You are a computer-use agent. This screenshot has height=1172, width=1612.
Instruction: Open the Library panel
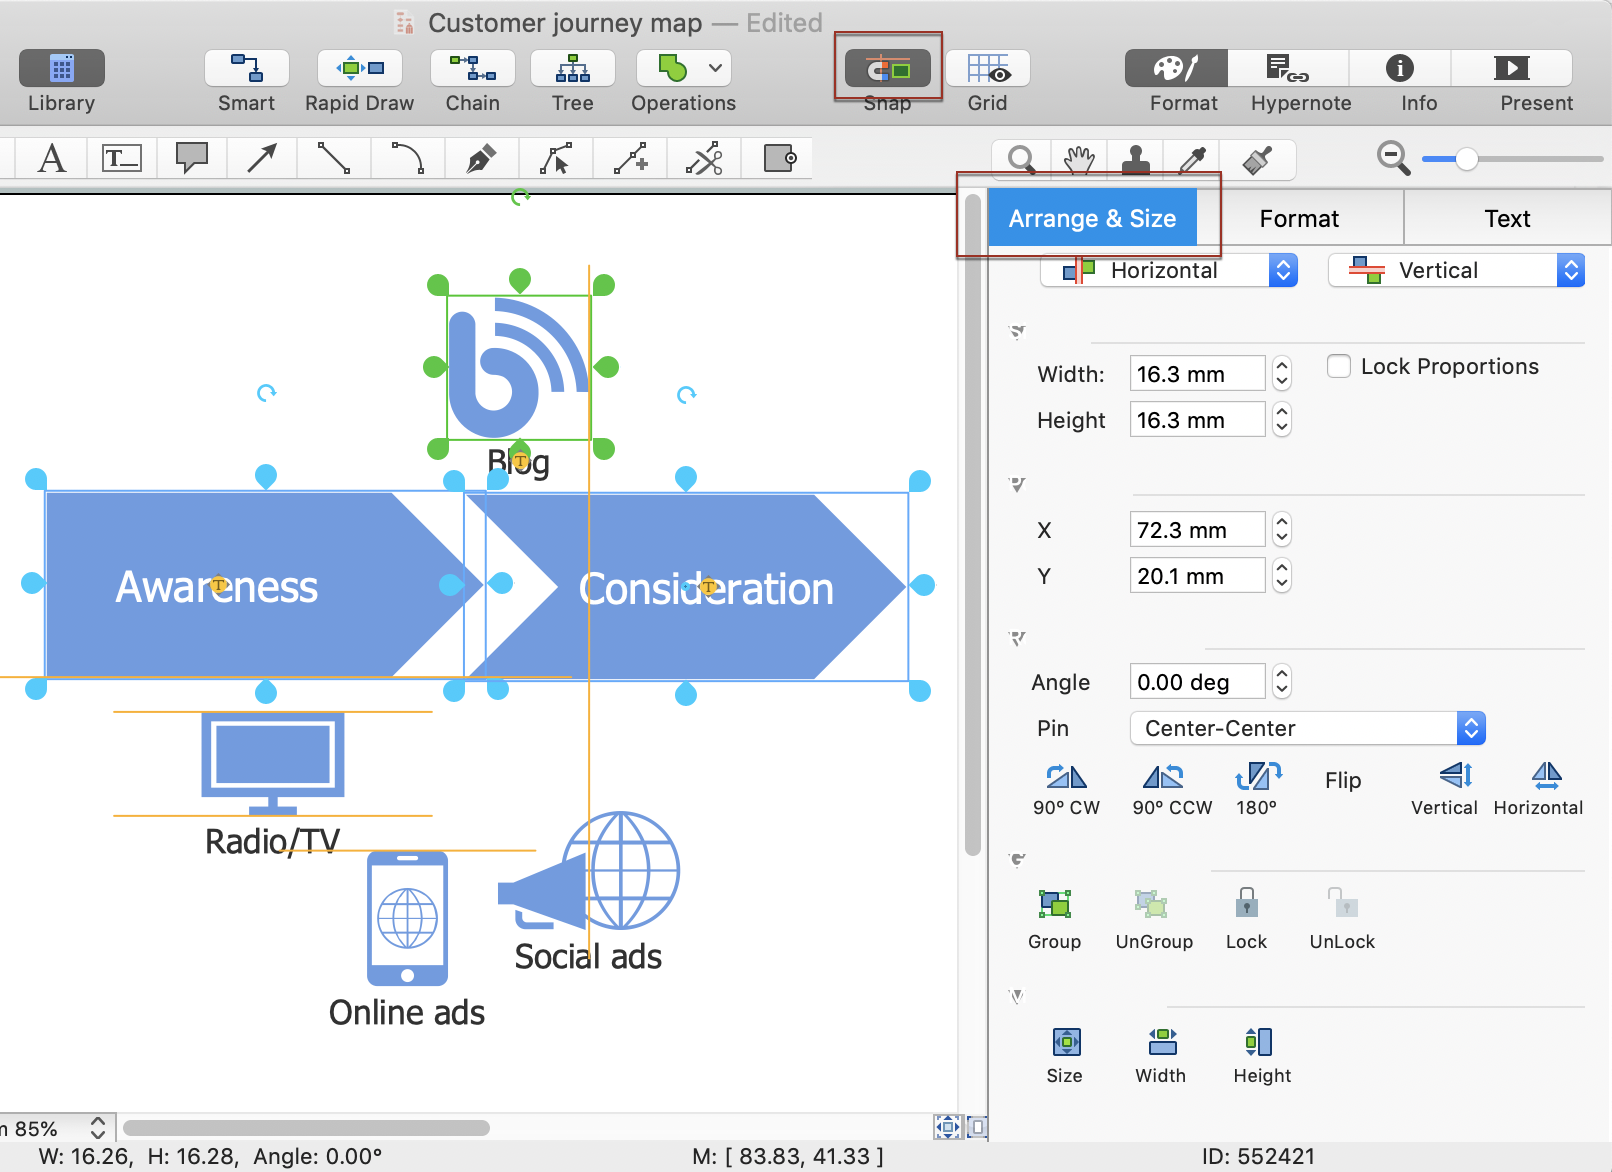coord(62,69)
